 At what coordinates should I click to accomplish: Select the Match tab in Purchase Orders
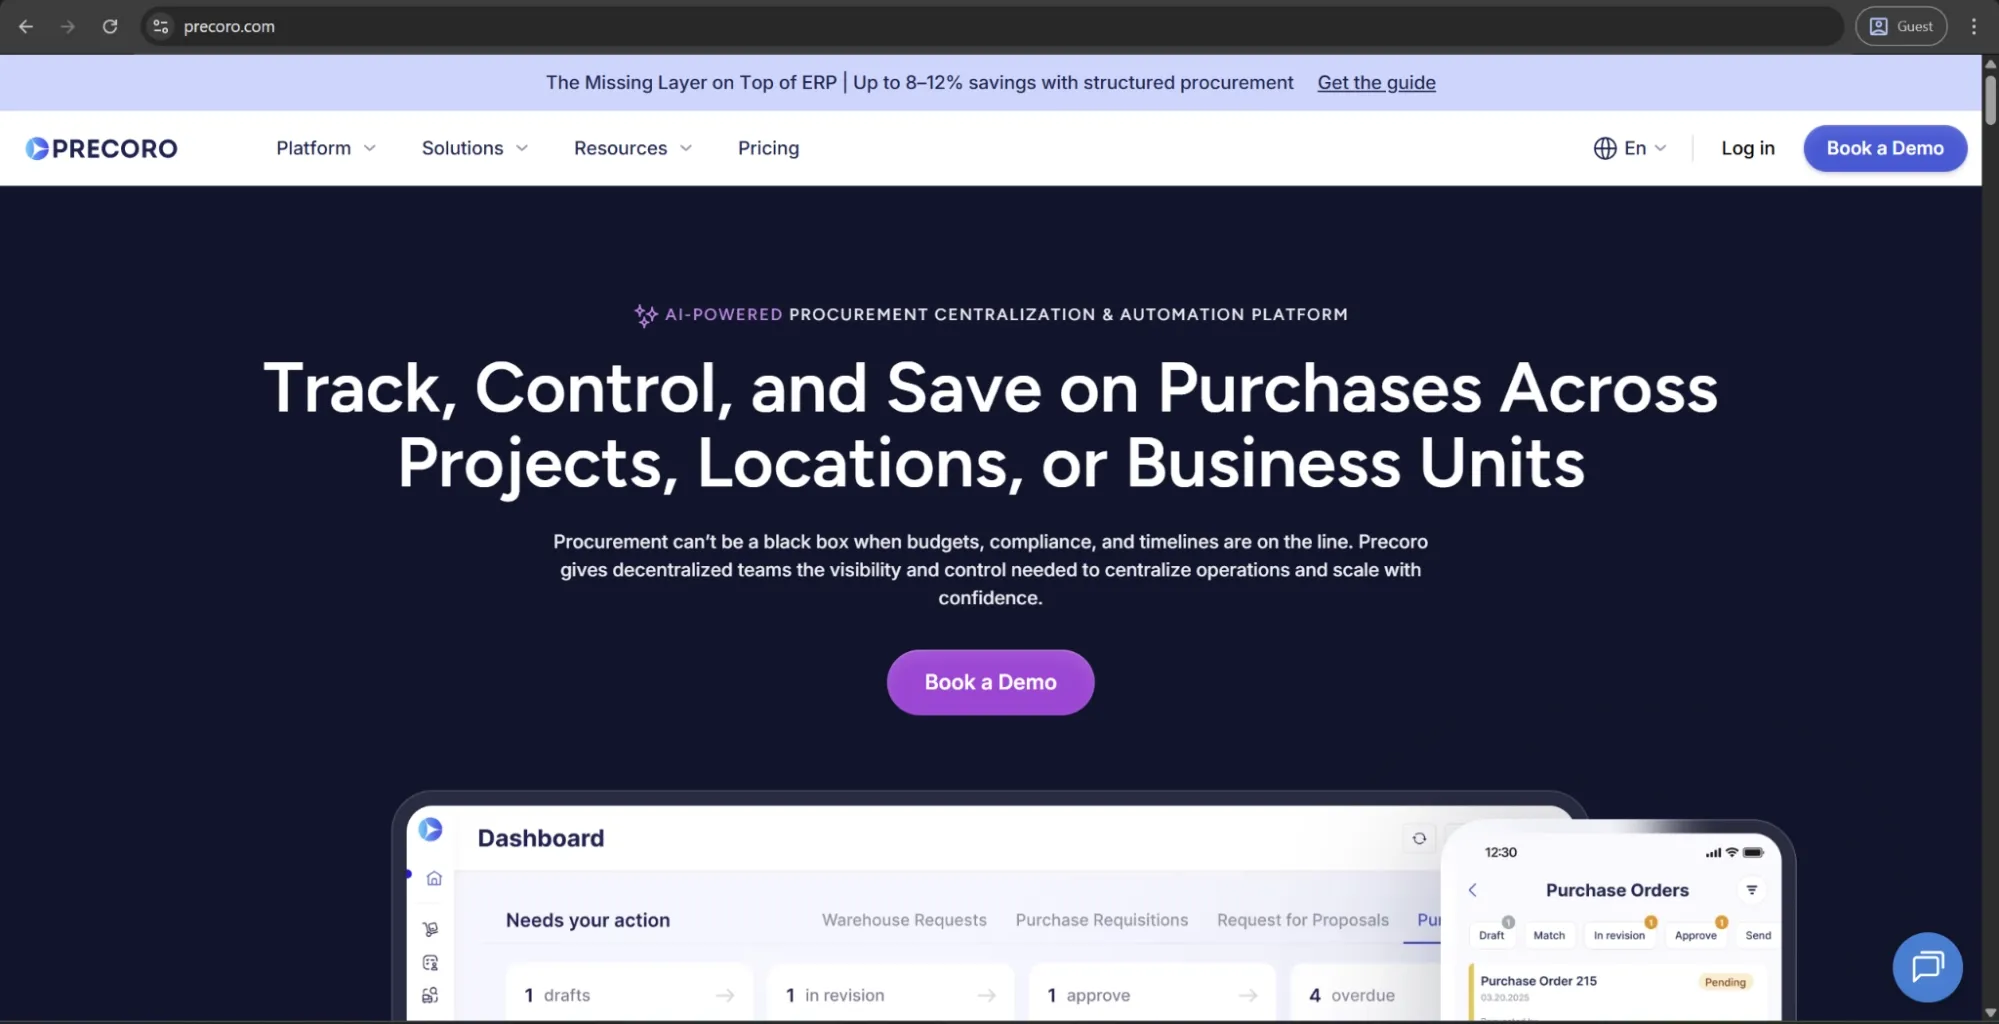(x=1549, y=935)
